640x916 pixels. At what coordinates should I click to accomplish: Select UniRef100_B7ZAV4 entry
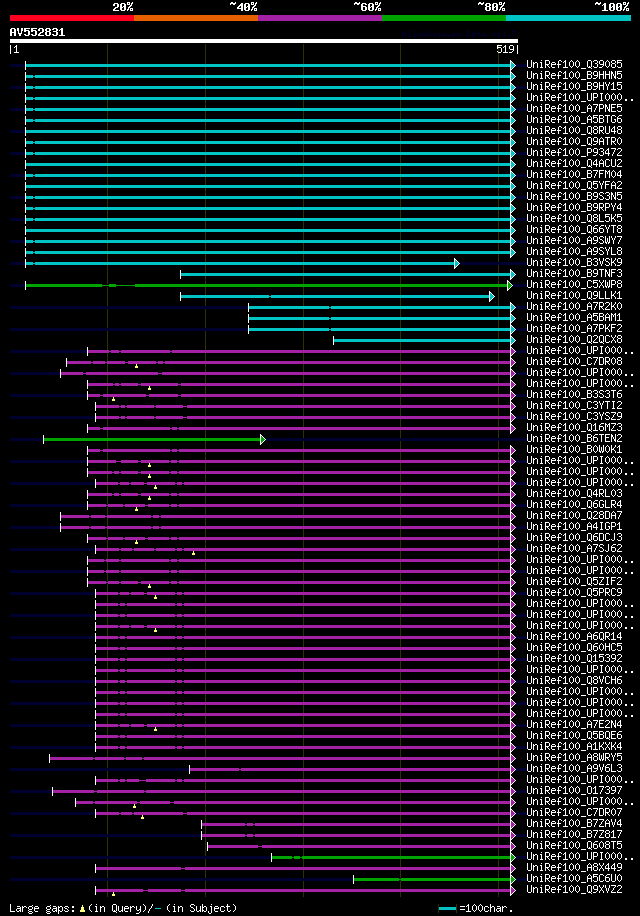pyautogui.click(x=574, y=824)
